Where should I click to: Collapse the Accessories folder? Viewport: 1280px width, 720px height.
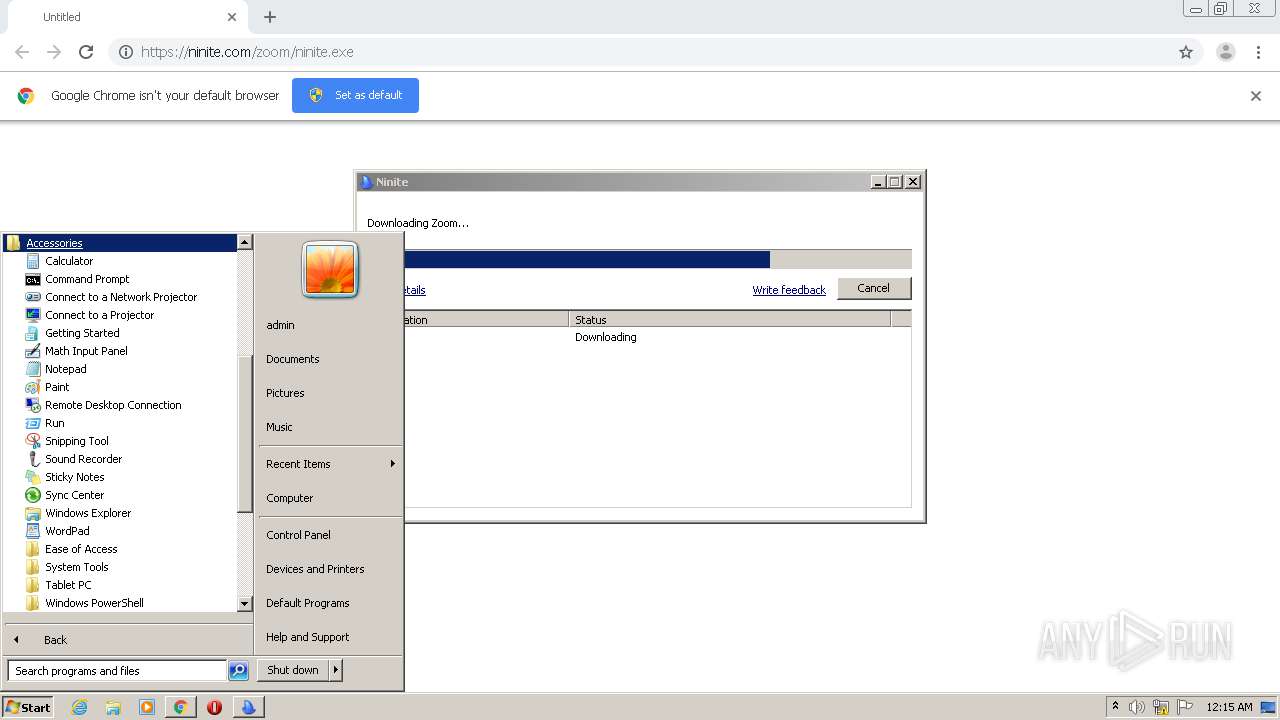click(54, 243)
